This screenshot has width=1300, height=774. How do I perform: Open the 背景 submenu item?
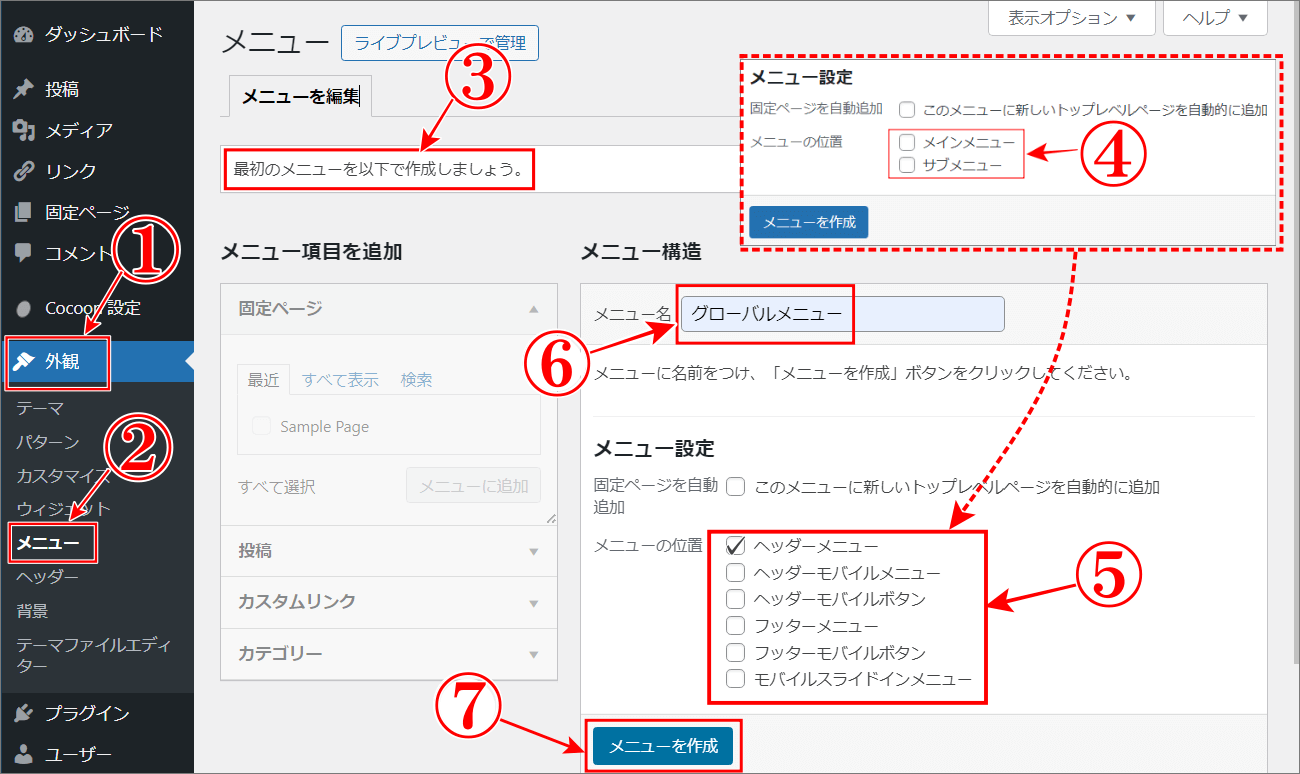coord(32,610)
